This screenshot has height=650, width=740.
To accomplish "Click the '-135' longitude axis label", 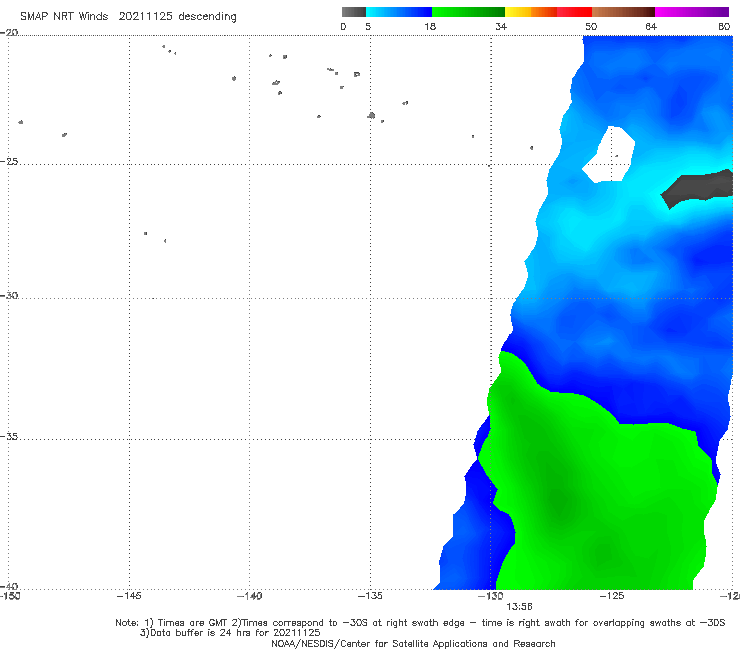I will (x=370, y=596).
